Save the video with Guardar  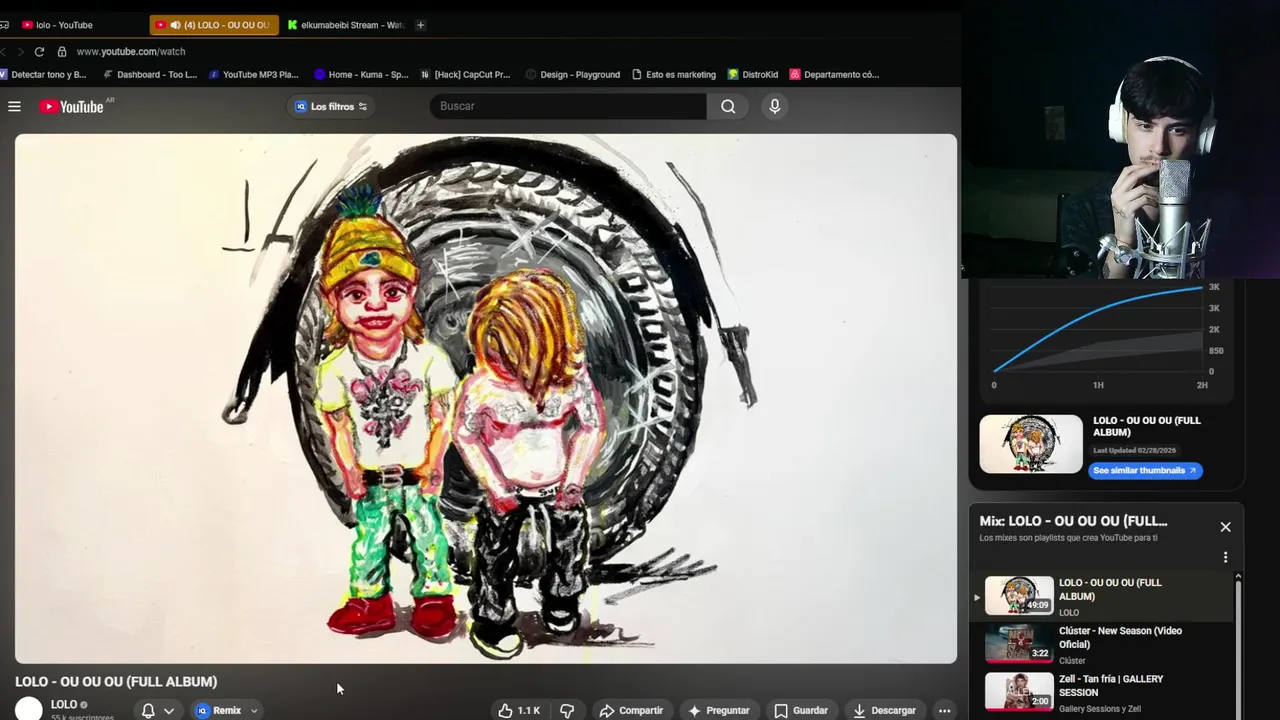[801, 710]
